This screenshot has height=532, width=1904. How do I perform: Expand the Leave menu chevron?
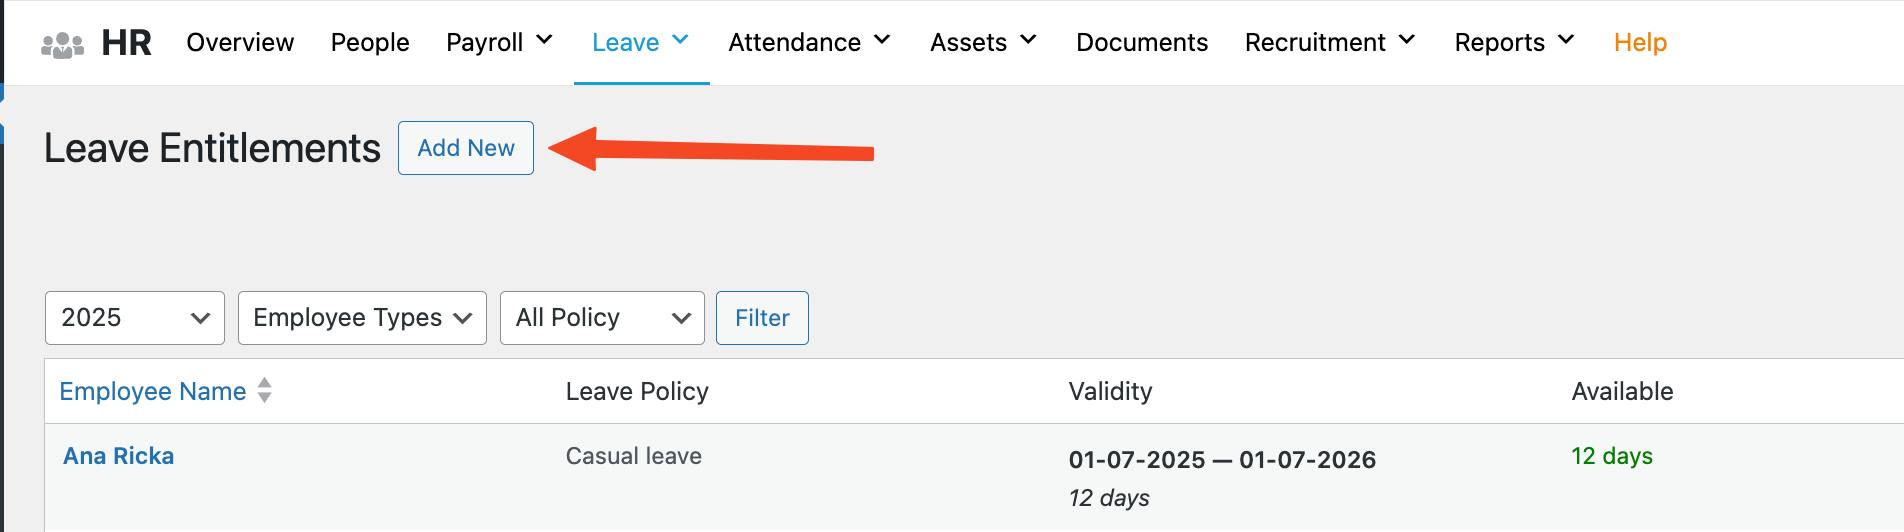(x=681, y=41)
